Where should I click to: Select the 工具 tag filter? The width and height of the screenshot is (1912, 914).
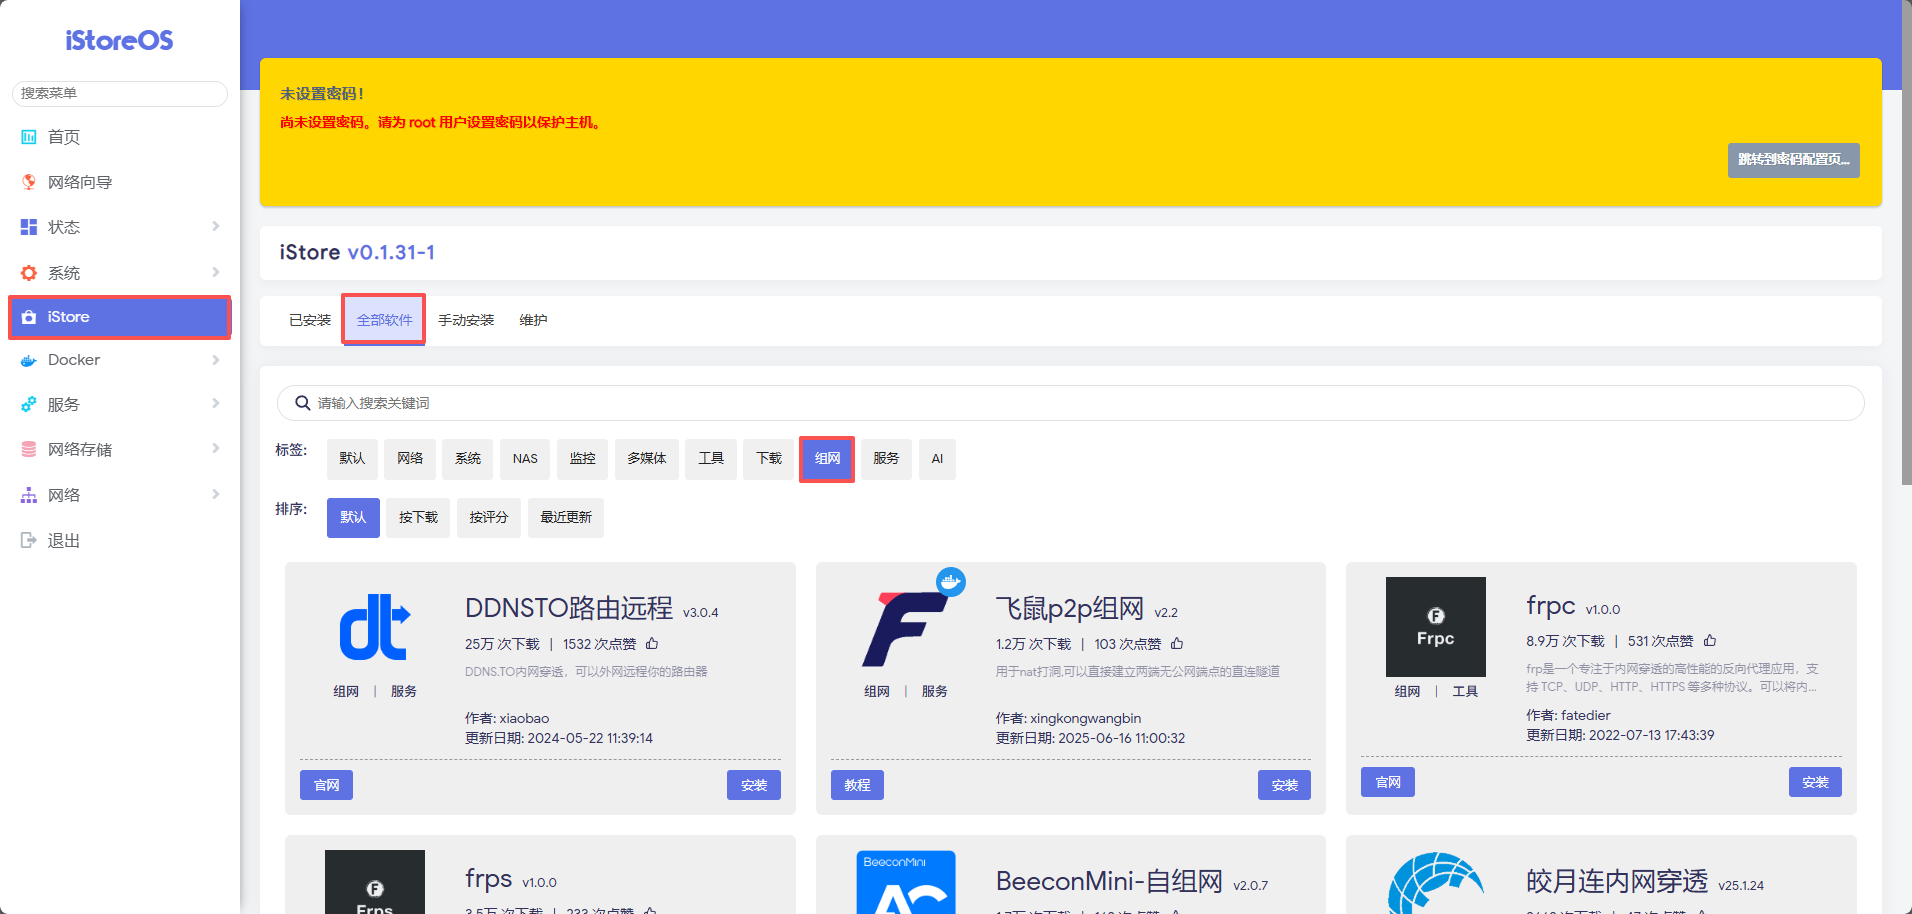[x=711, y=459]
